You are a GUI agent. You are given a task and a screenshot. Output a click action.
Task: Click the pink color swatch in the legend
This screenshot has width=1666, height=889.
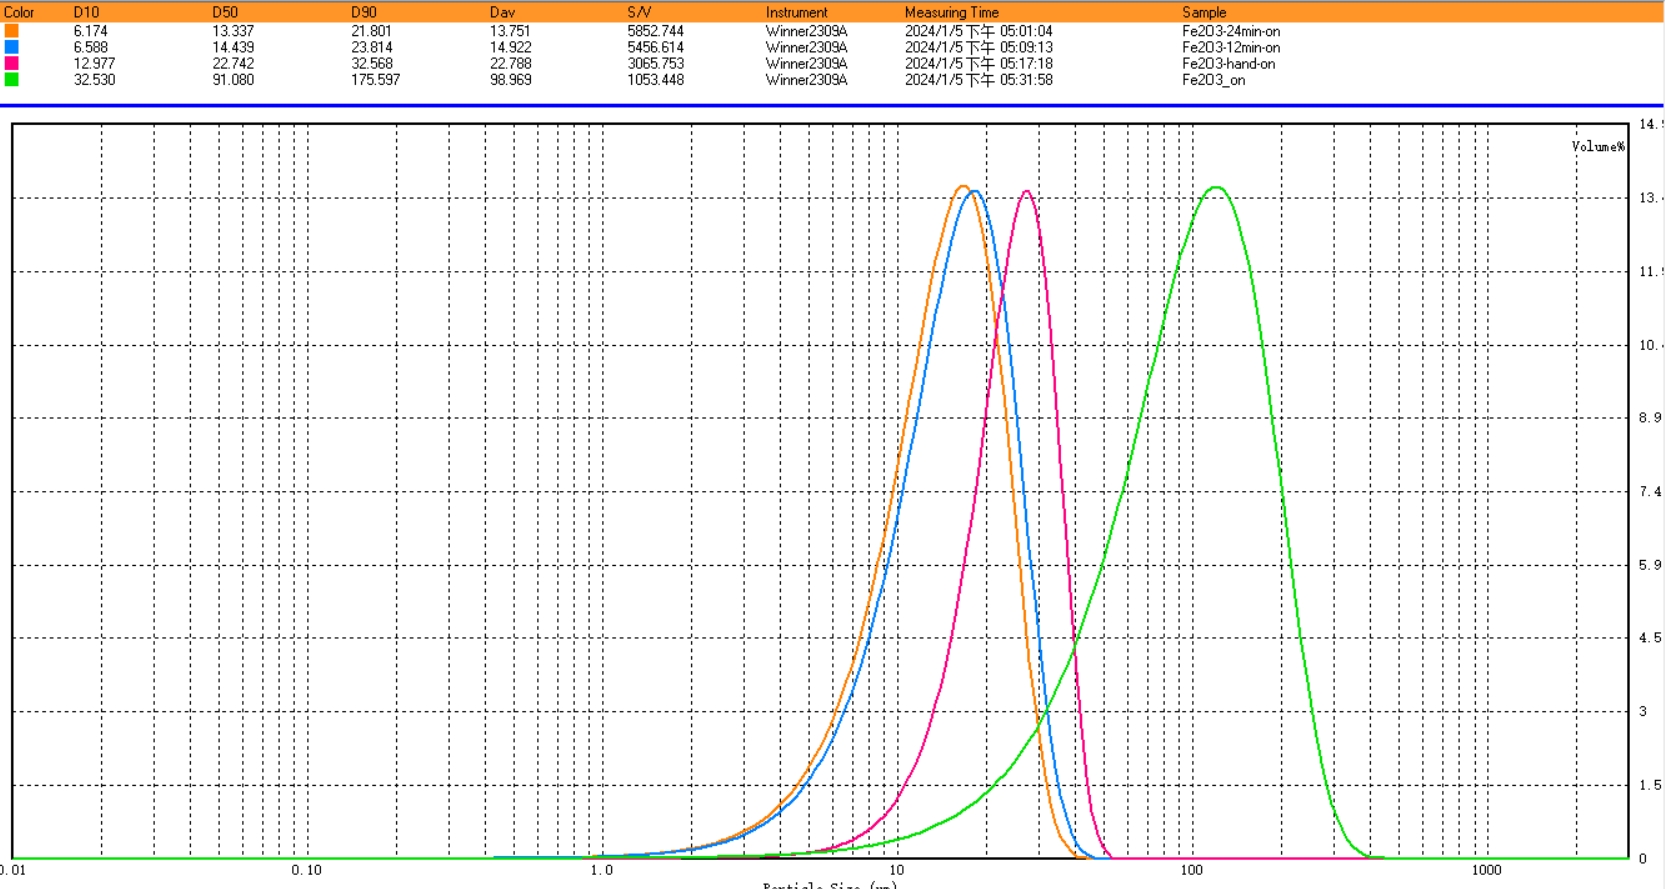pyautogui.click(x=11, y=63)
